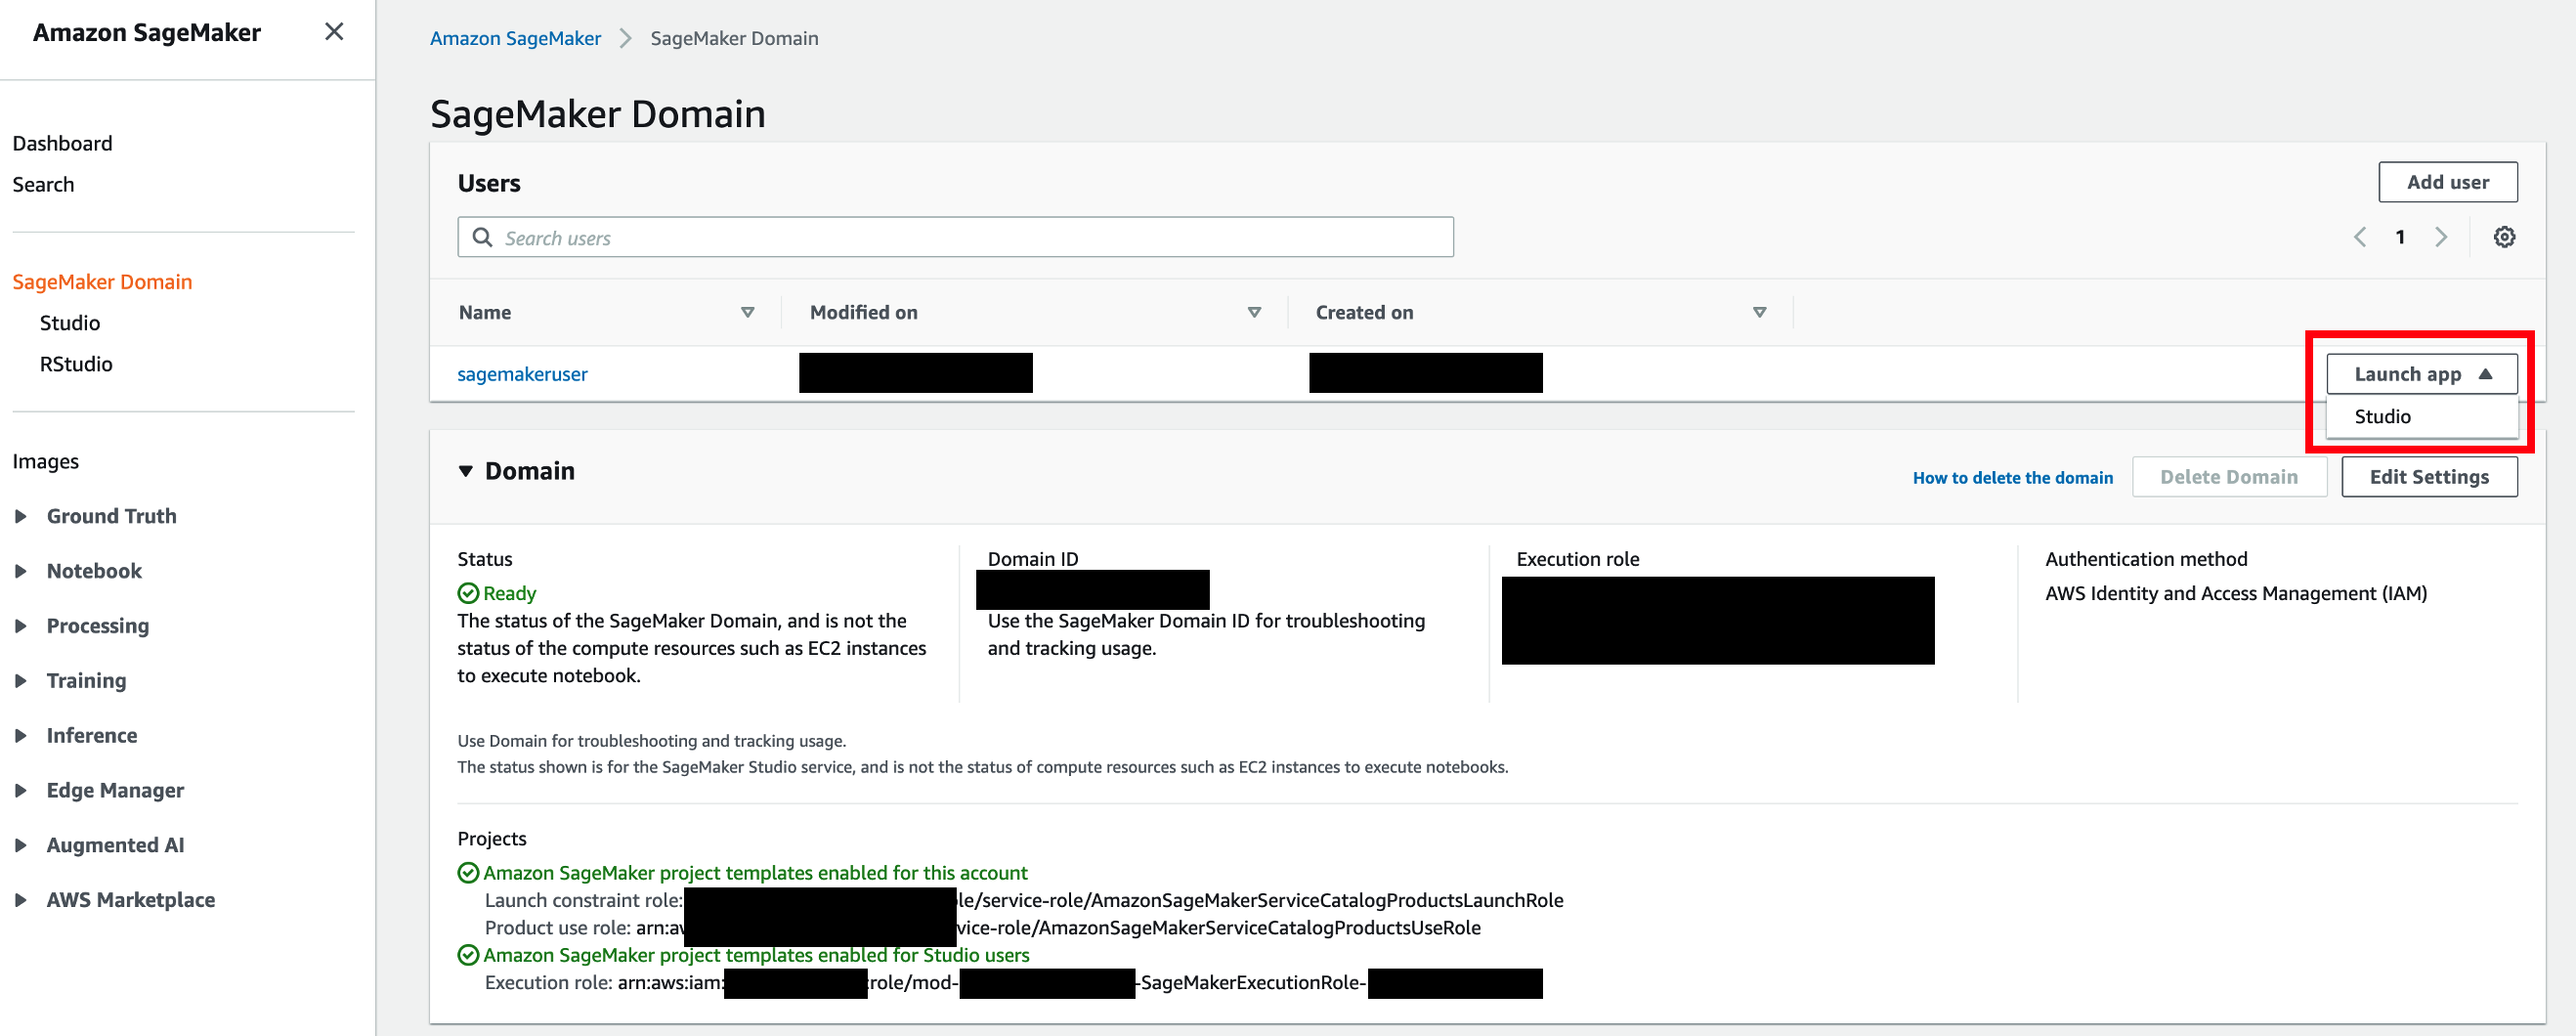Viewport: 2576px width, 1036px height.
Task: Open the sagemakeruser profile link
Action: (522, 374)
